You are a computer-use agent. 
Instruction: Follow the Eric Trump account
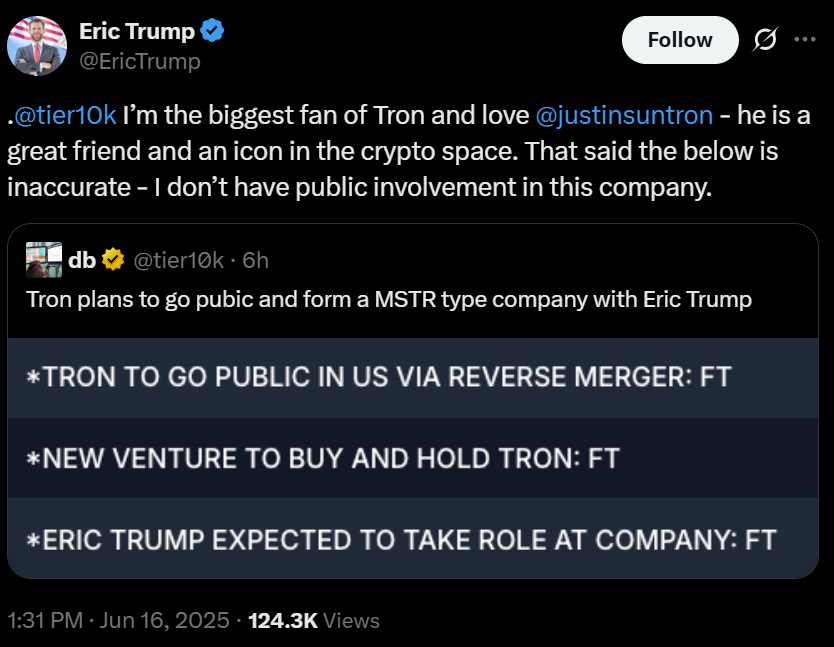(x=680, y=40)
